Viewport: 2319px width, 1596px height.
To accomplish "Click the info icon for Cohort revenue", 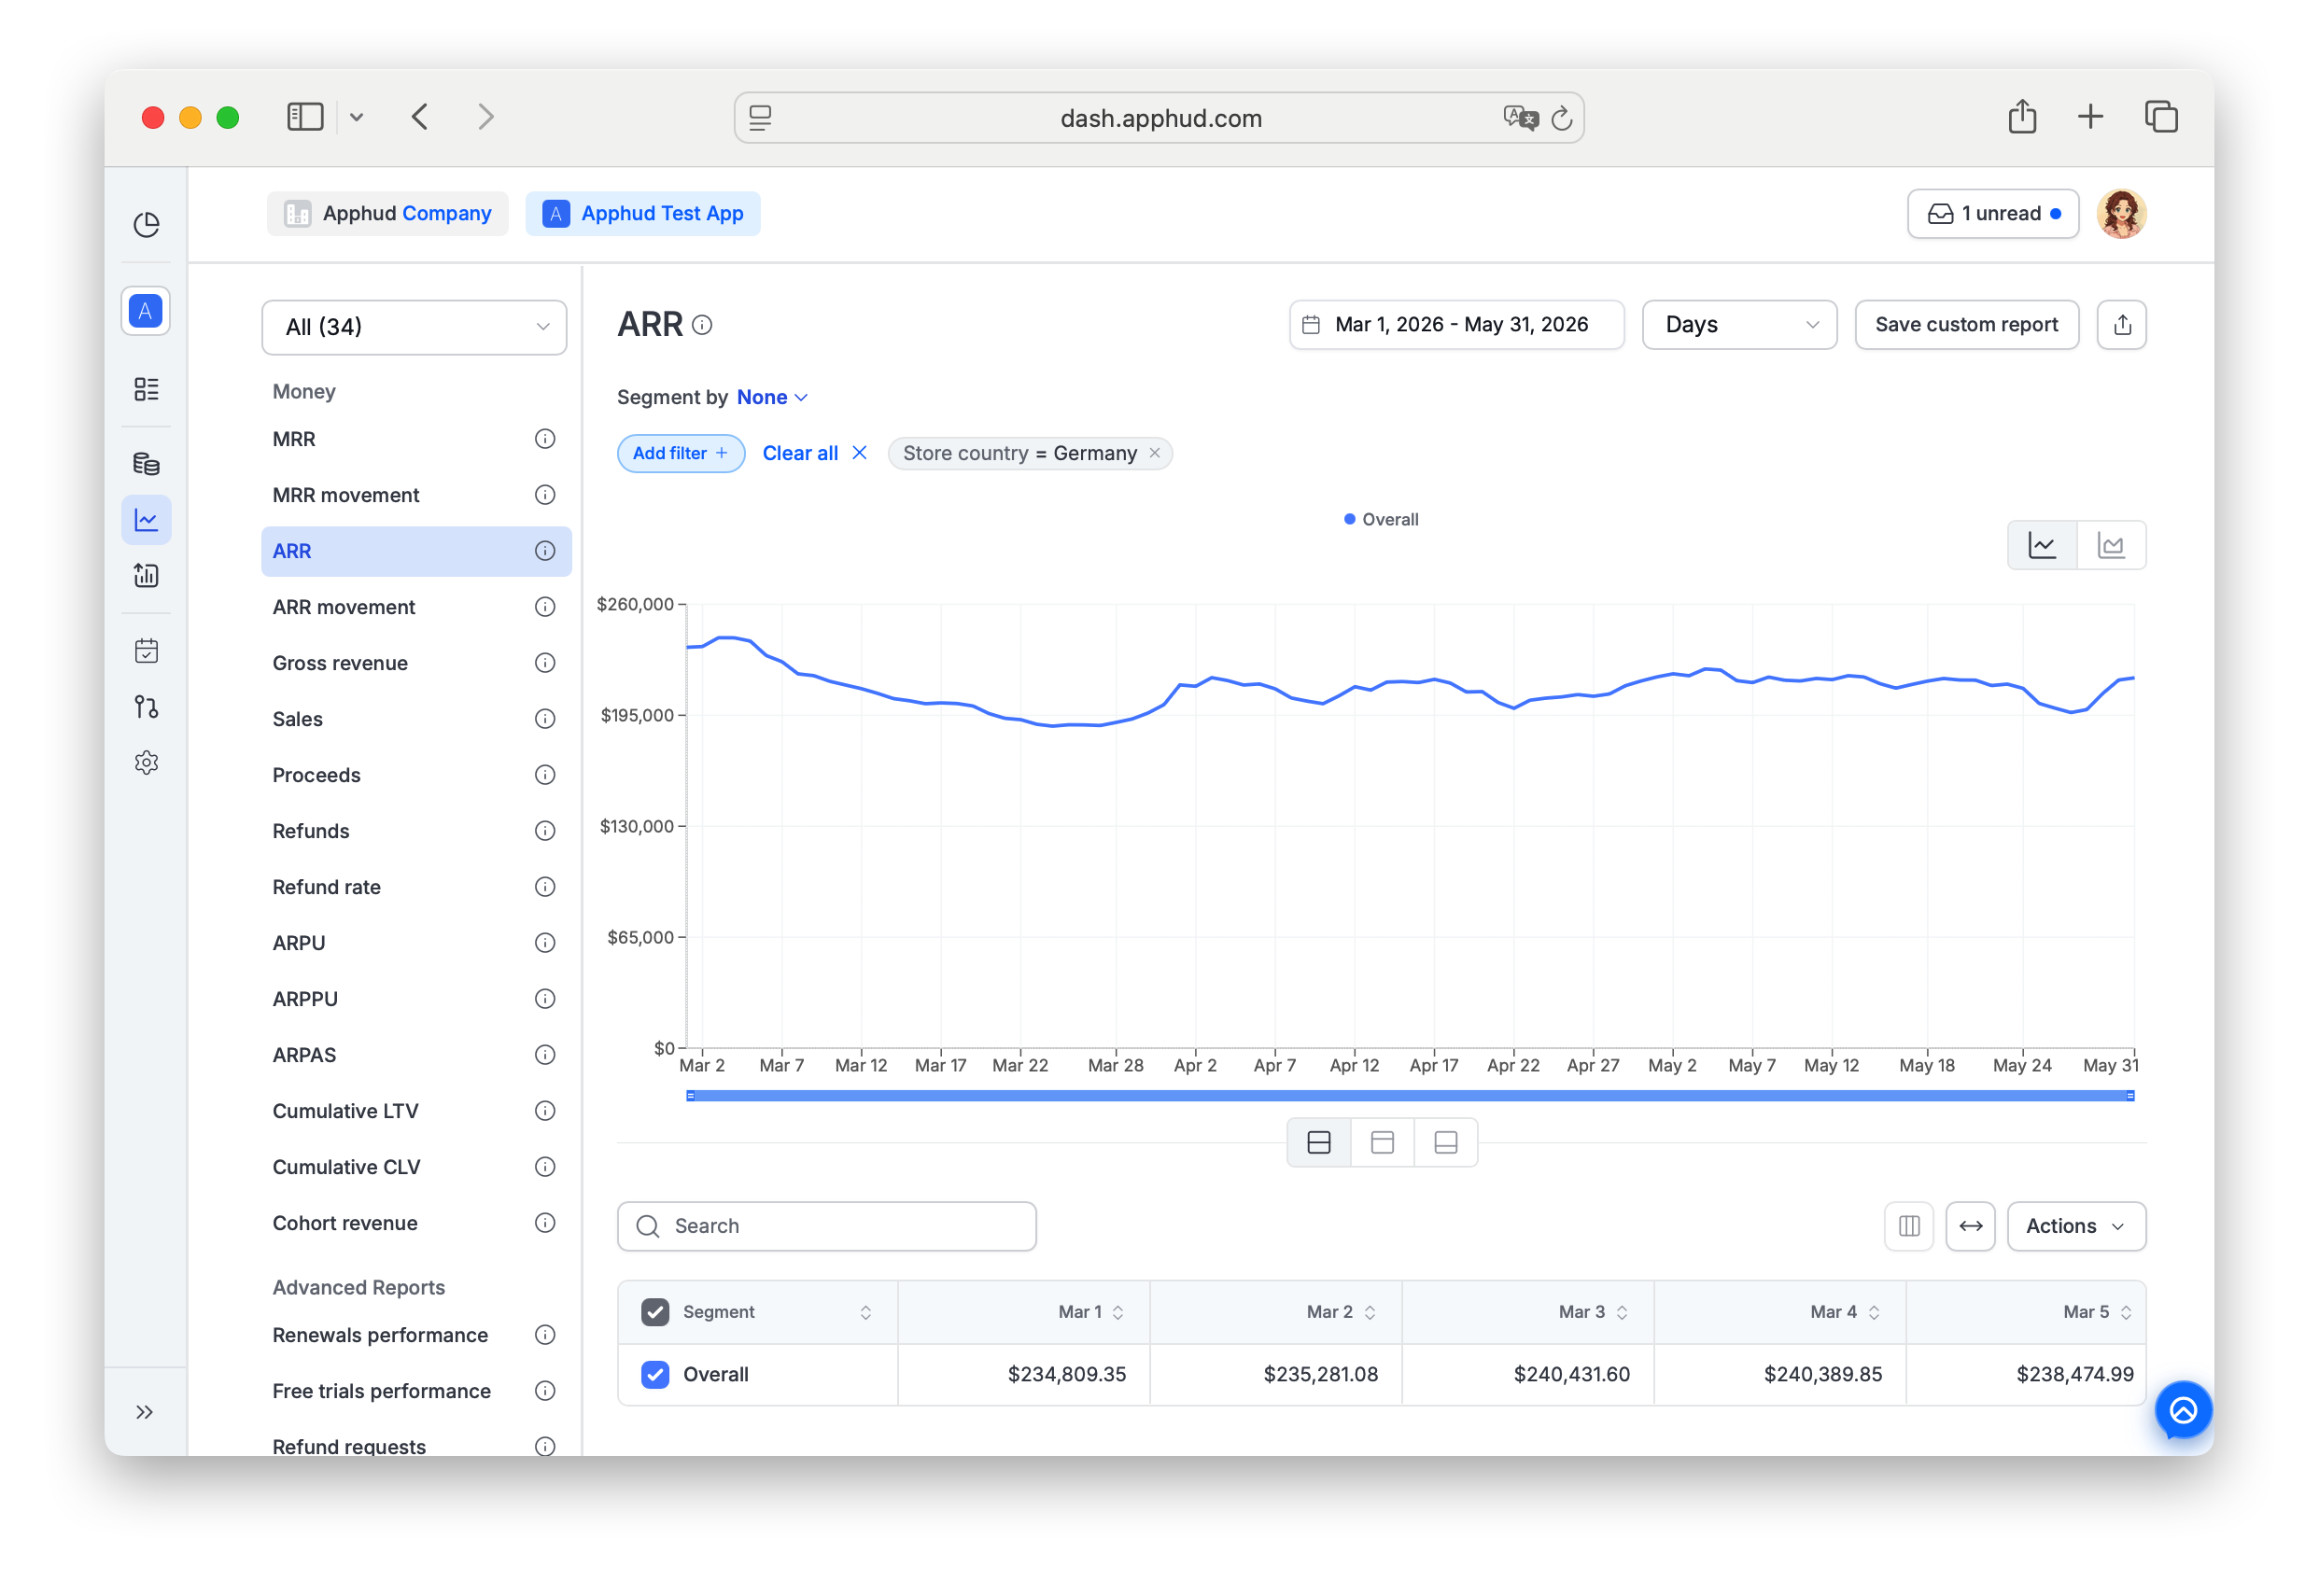I will point(545,1223).
